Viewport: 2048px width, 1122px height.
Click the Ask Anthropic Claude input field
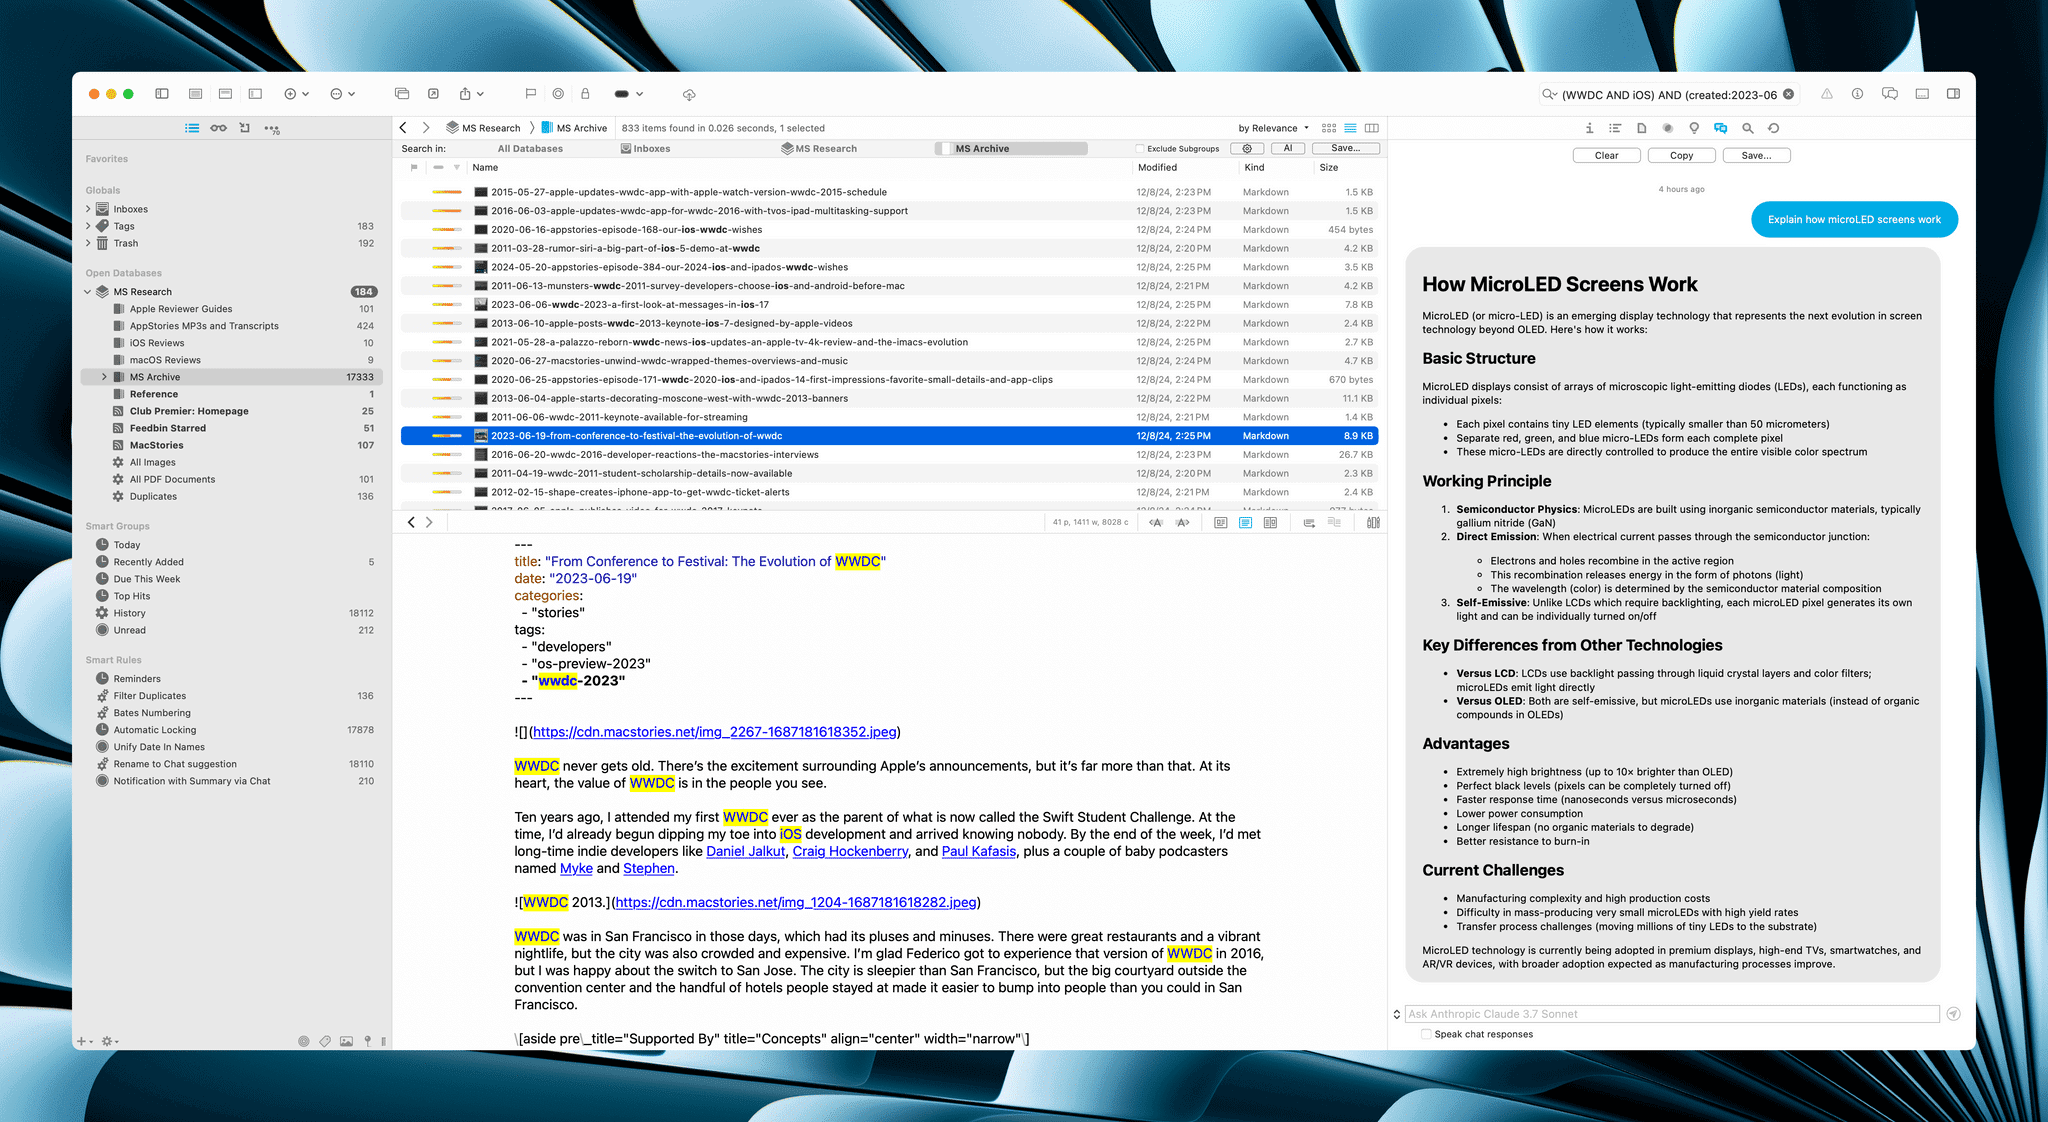click(1672, 1014)
